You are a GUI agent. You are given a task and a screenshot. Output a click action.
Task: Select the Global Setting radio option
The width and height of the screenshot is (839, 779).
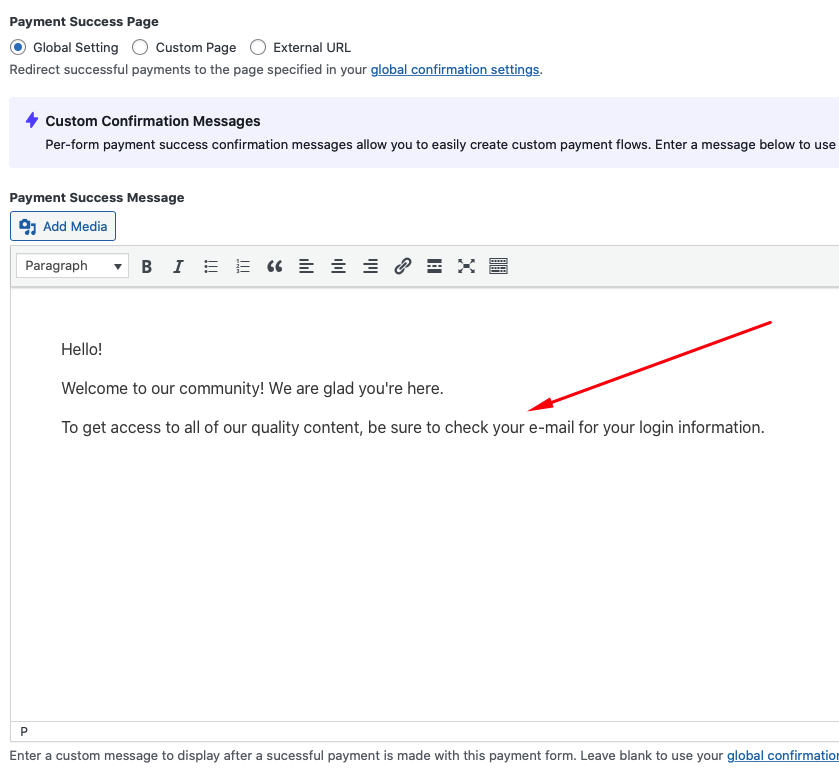(17, 47)
